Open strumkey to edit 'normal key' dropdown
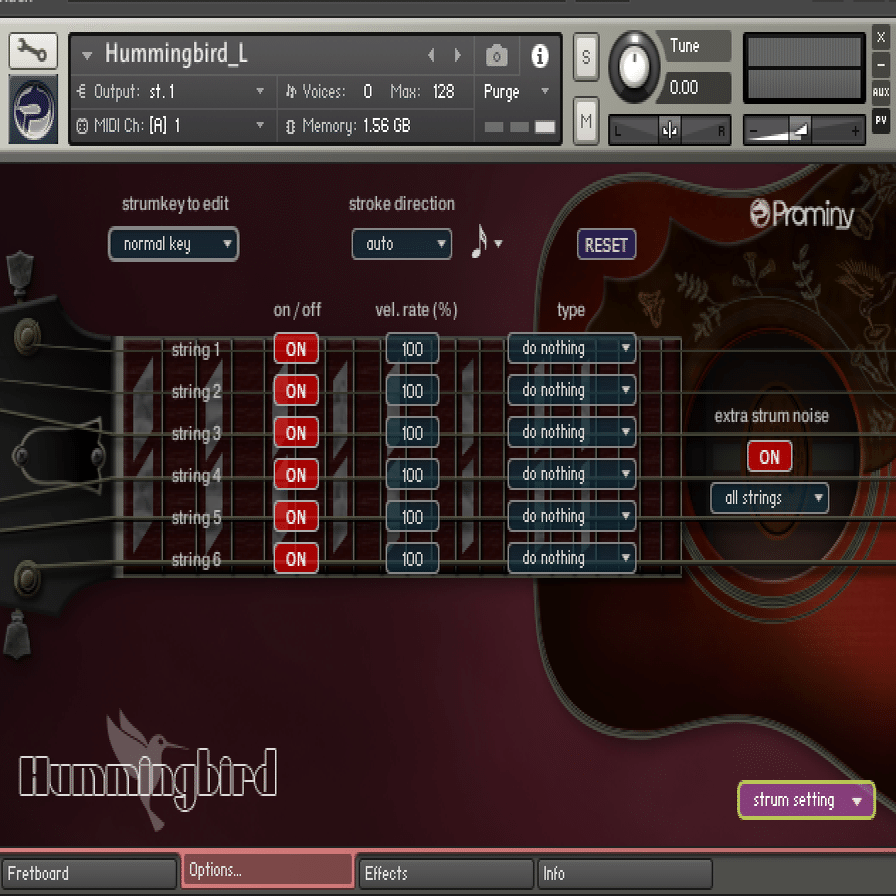Screen dimensions: 896x896 point(173,245)
